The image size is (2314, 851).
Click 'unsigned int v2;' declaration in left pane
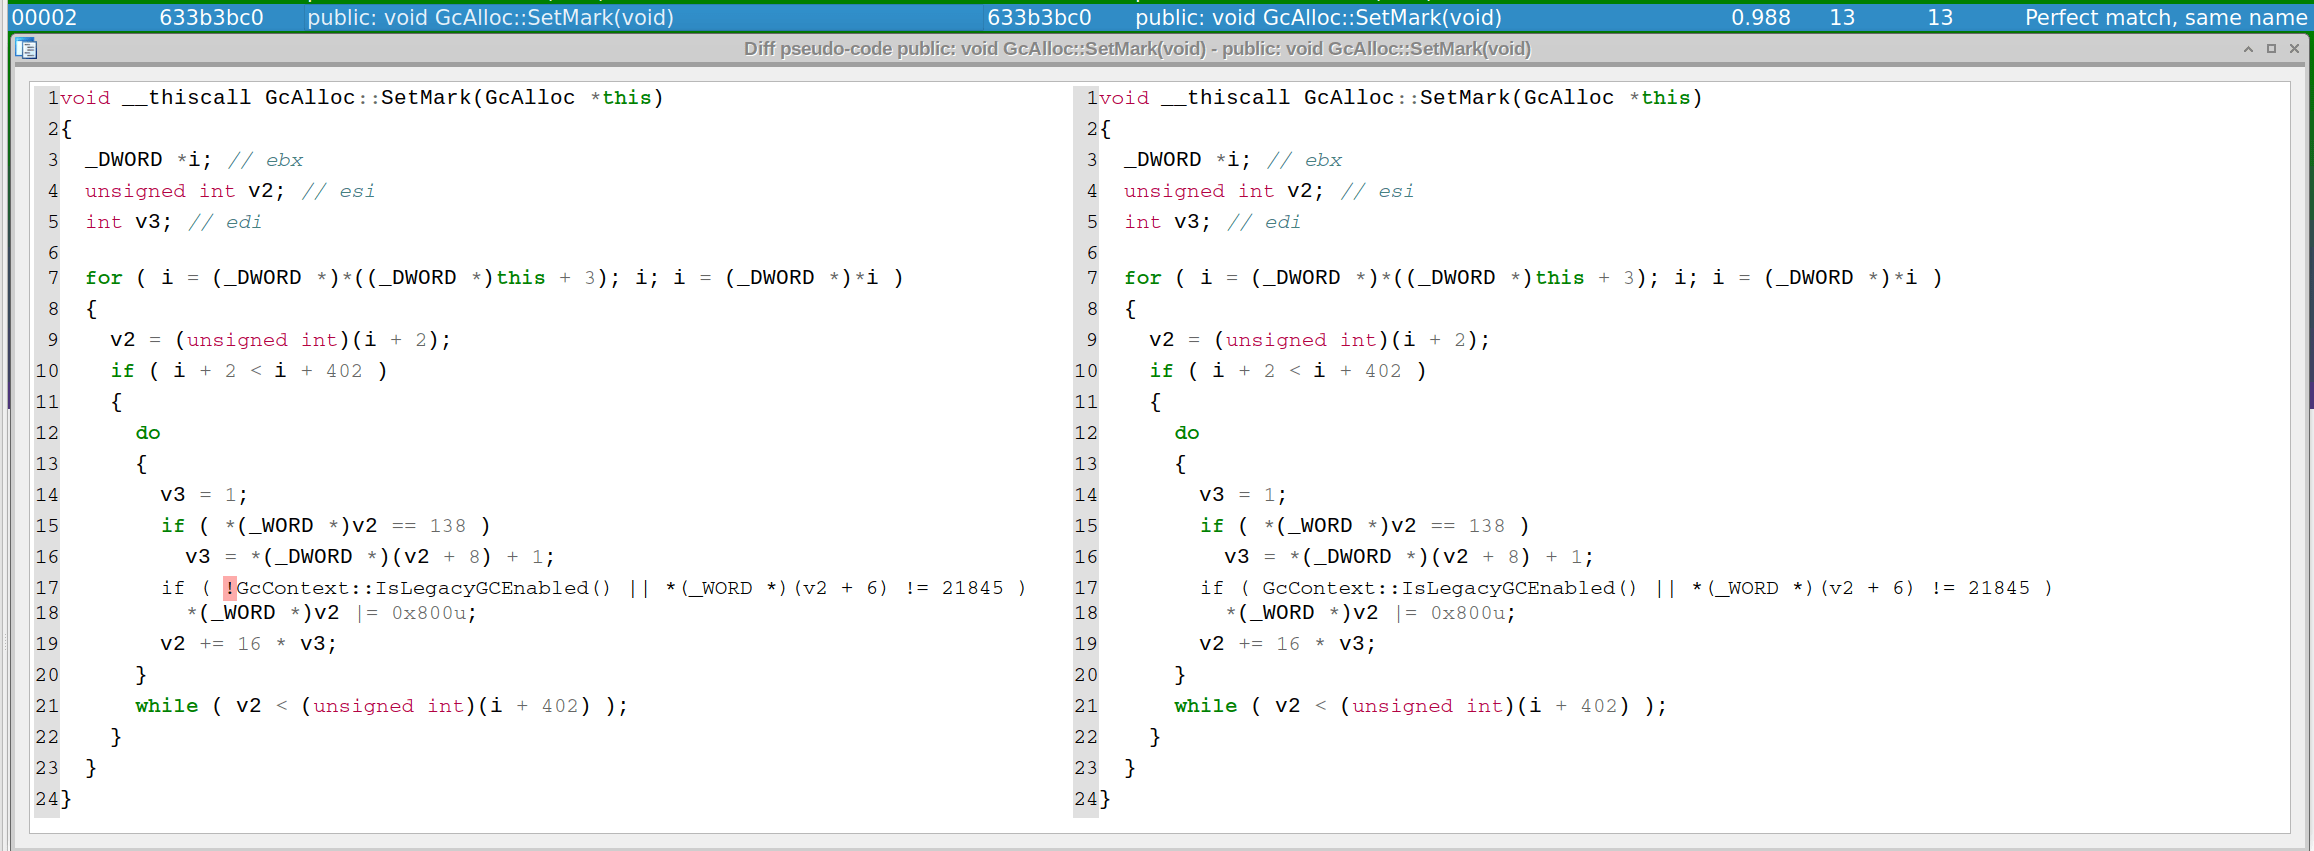185,191
